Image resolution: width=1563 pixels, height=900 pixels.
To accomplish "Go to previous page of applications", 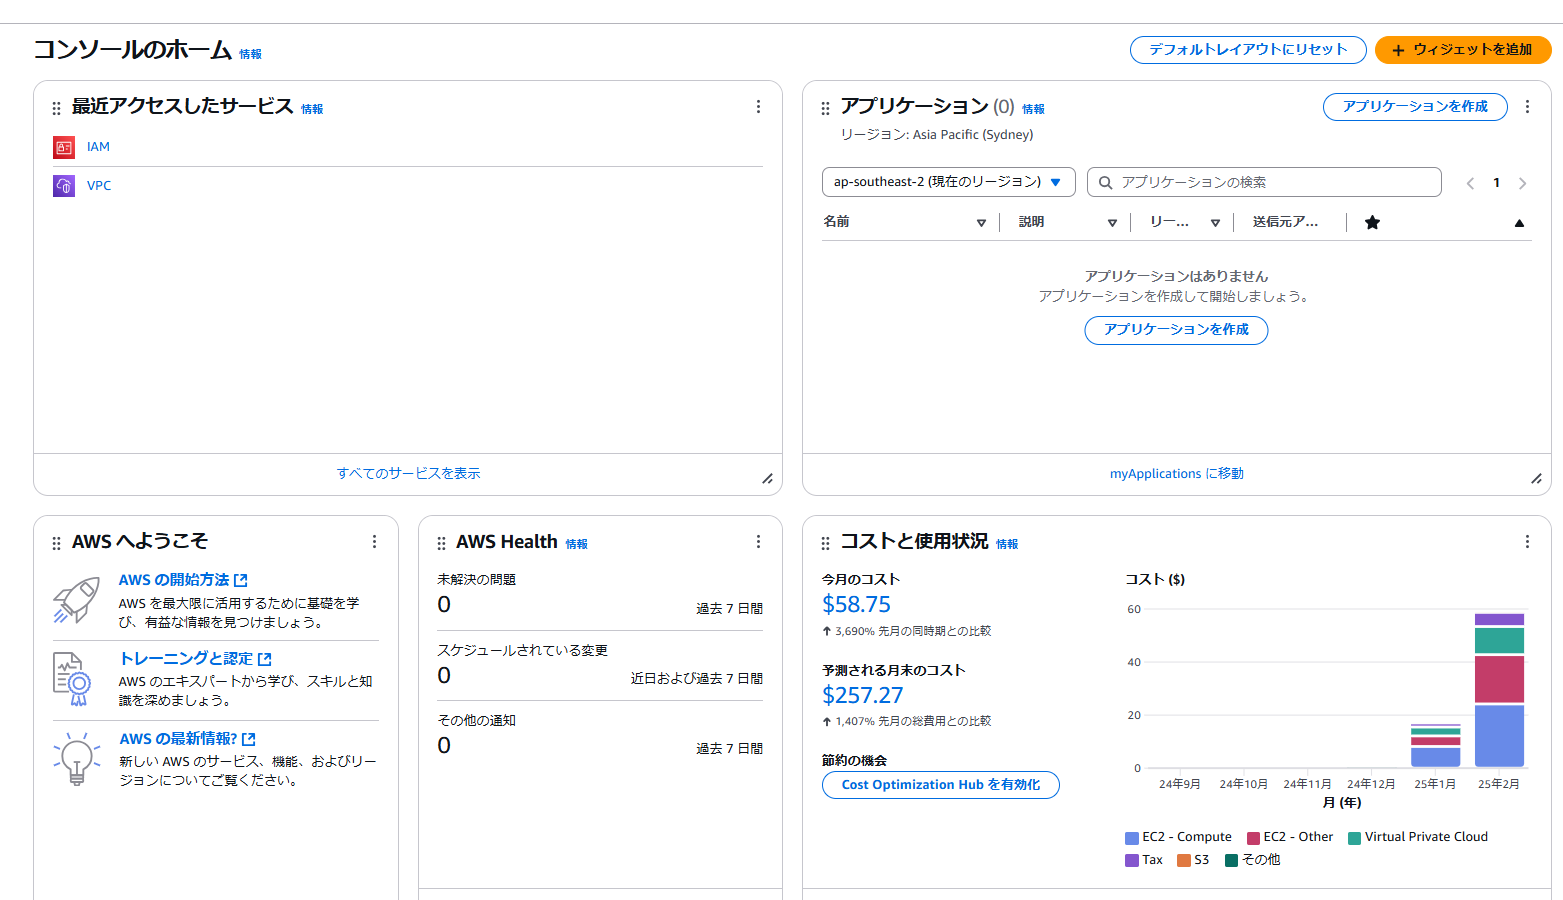I will pos(1470,183).
